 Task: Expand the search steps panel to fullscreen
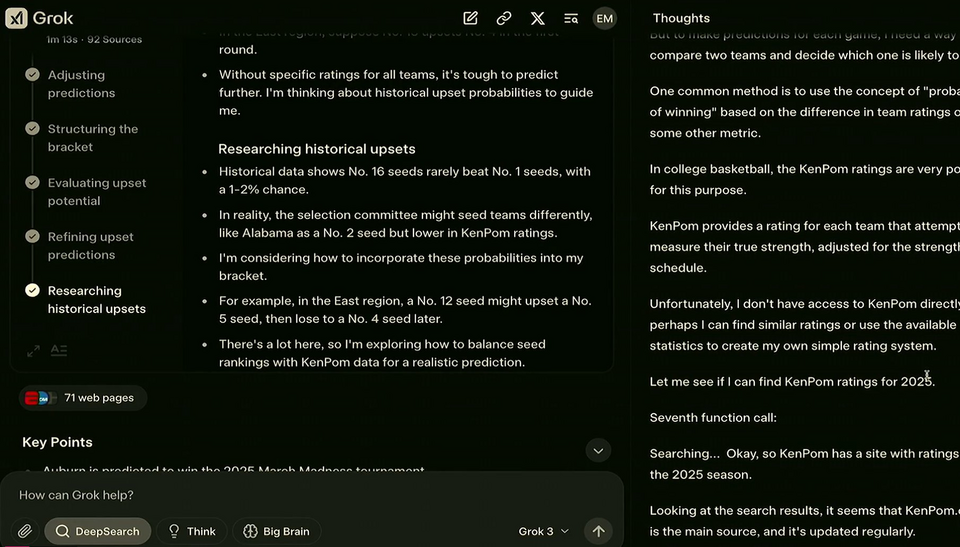pyautogui.click(x=33, y=351)
